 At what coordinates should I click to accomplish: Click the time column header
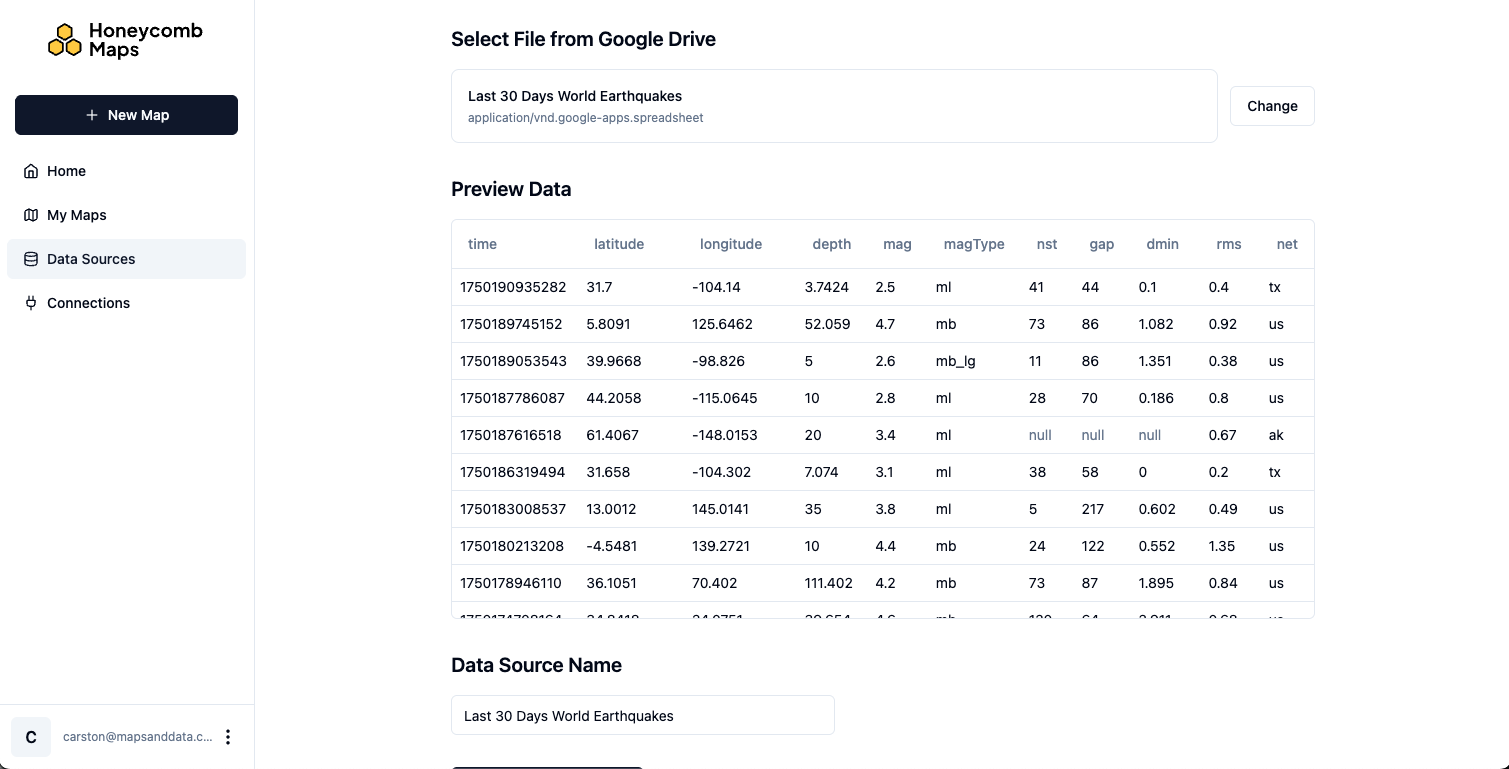click(x=482, y=244)
